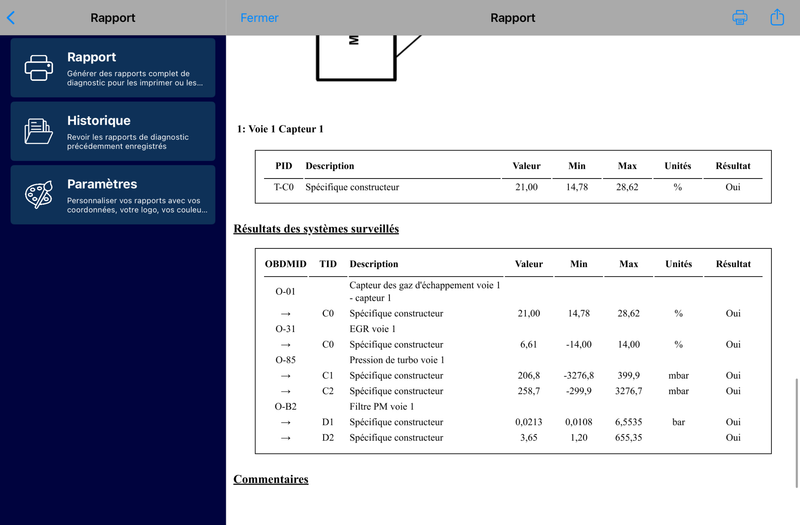This screenshot has height=525, width=800.
Task: Click the printer icon on the Rapport card
Action: 39,68
